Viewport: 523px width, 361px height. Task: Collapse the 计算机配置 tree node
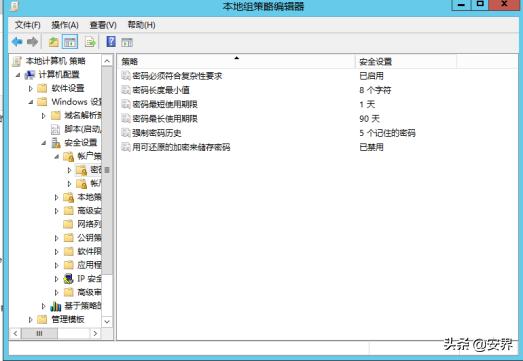(x=18, y=75)
